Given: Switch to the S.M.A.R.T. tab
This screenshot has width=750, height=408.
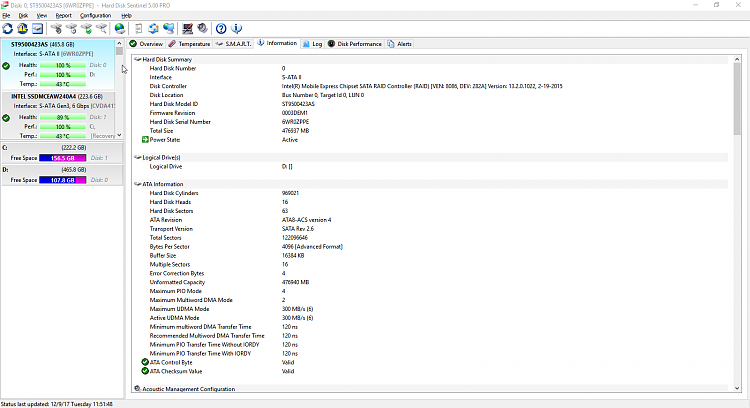Looking at the screenshot, I should pos(233,44).
